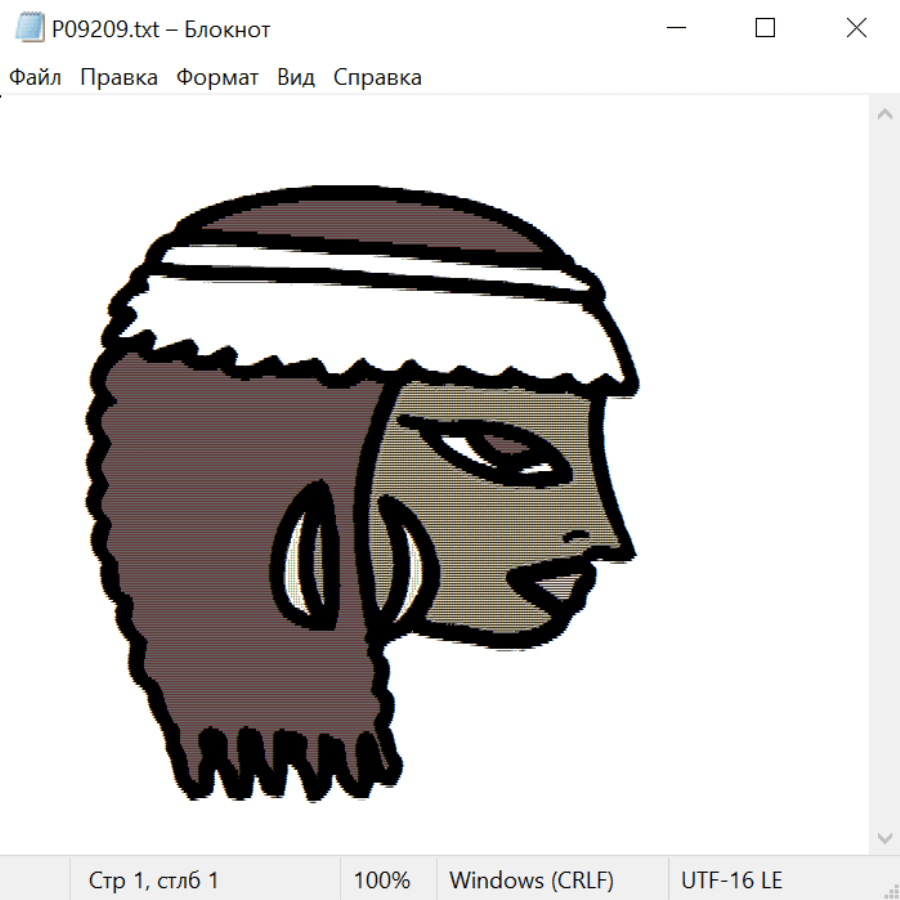The image size is (900, 900).
Task: Open the Правка menu
Action: (x=119, y=78)
